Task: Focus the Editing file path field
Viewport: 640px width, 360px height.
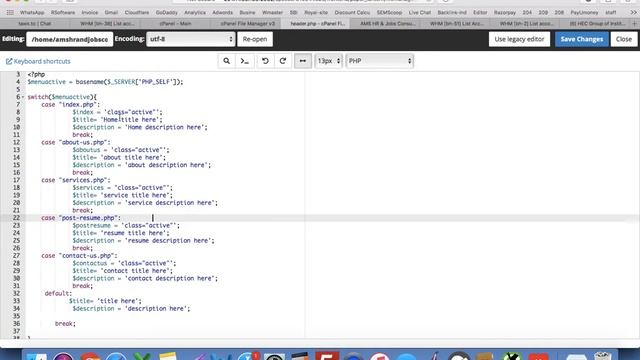Action: (70, 39)
